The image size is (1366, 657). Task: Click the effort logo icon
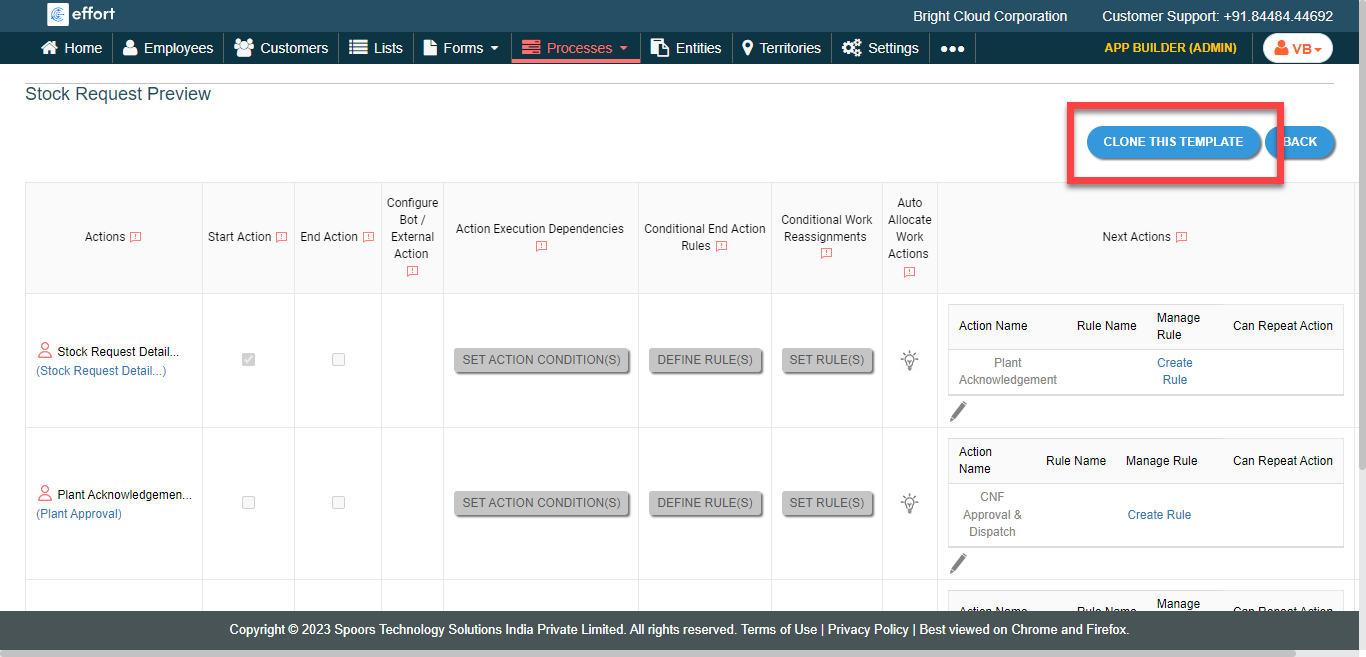pyautogui.click(x=58, y=14)
